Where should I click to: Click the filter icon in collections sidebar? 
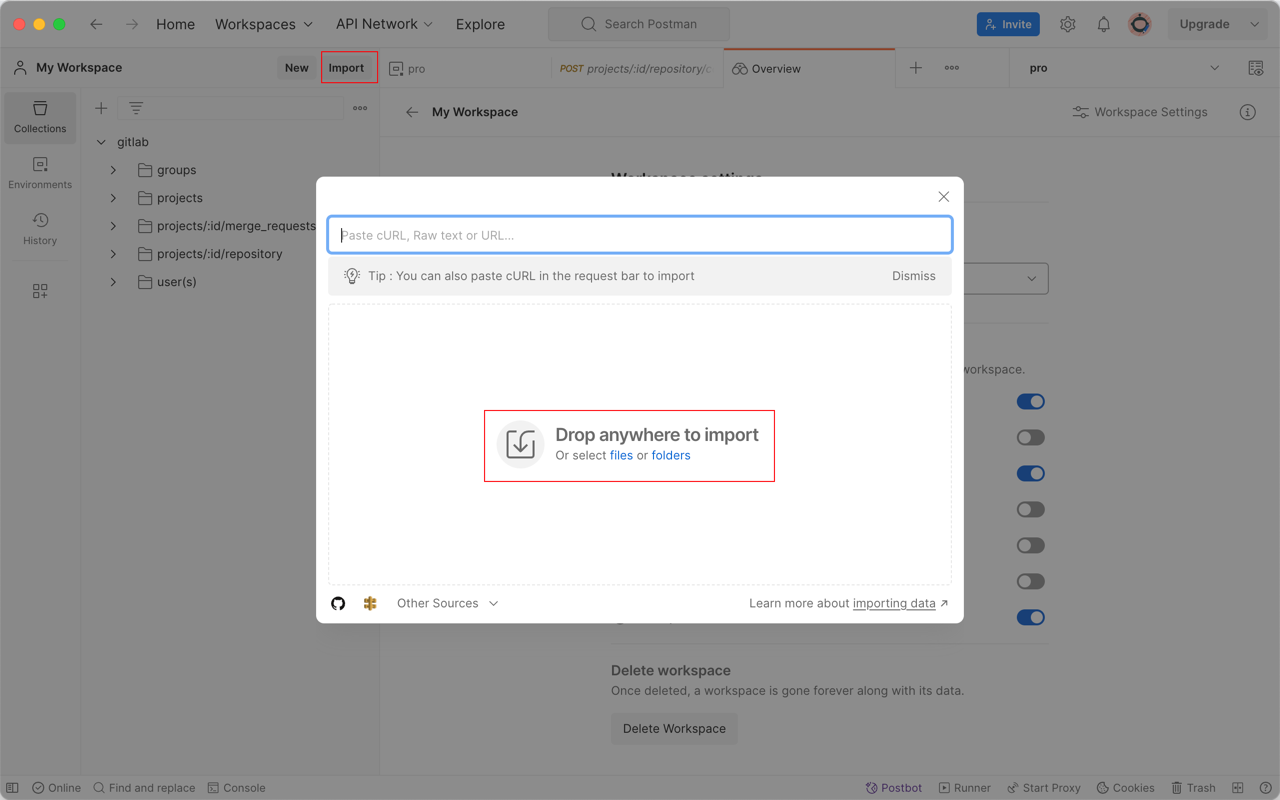tap(136, 108)
